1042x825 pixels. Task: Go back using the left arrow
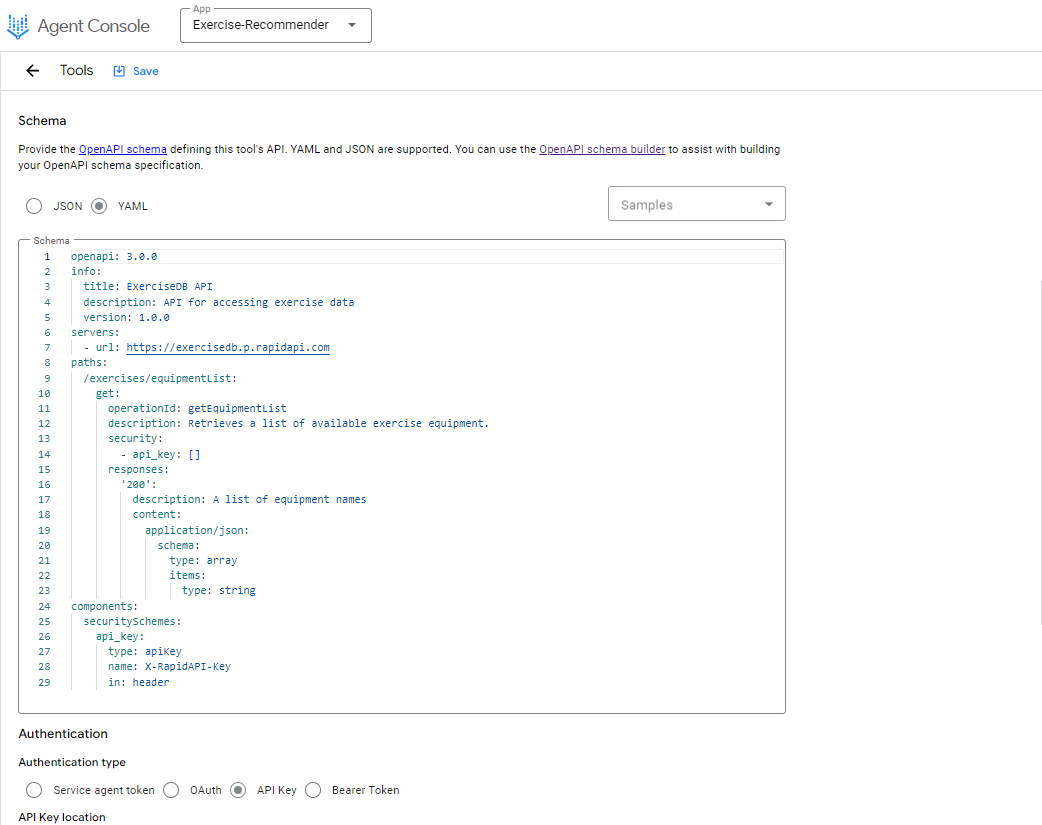(x=33, y=70)
